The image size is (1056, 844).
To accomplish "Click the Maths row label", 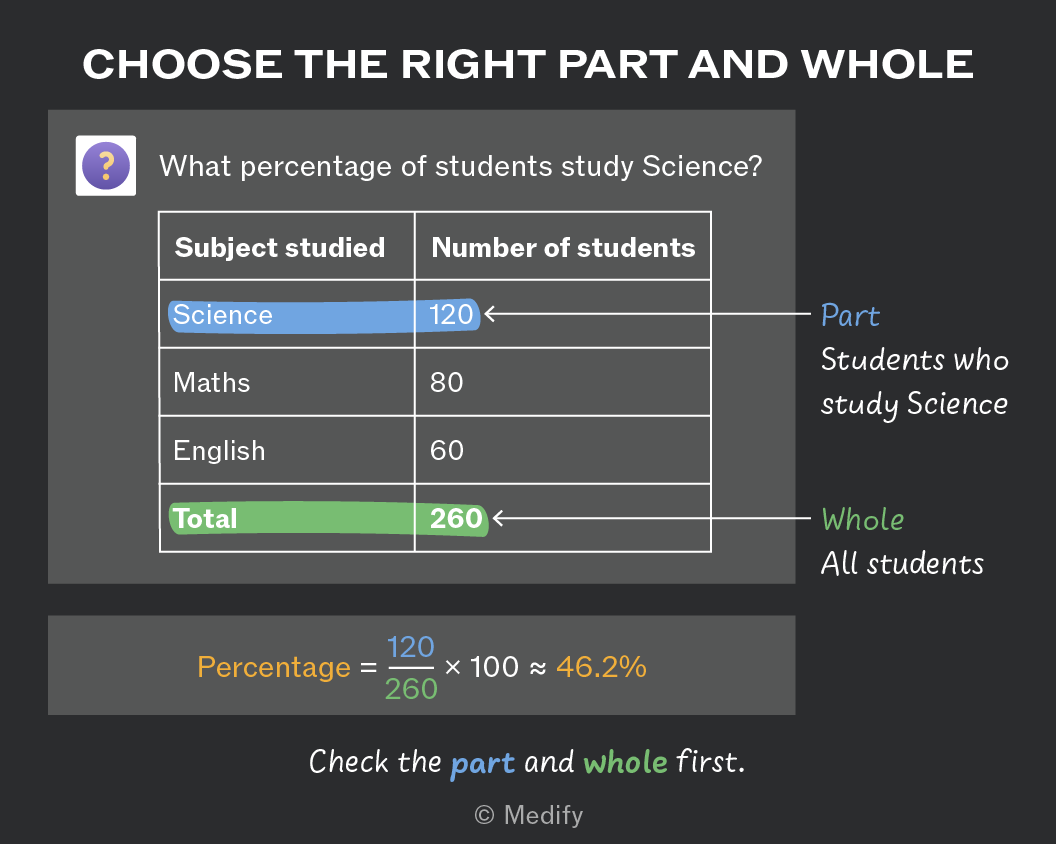I will click(x=211, y=383).
